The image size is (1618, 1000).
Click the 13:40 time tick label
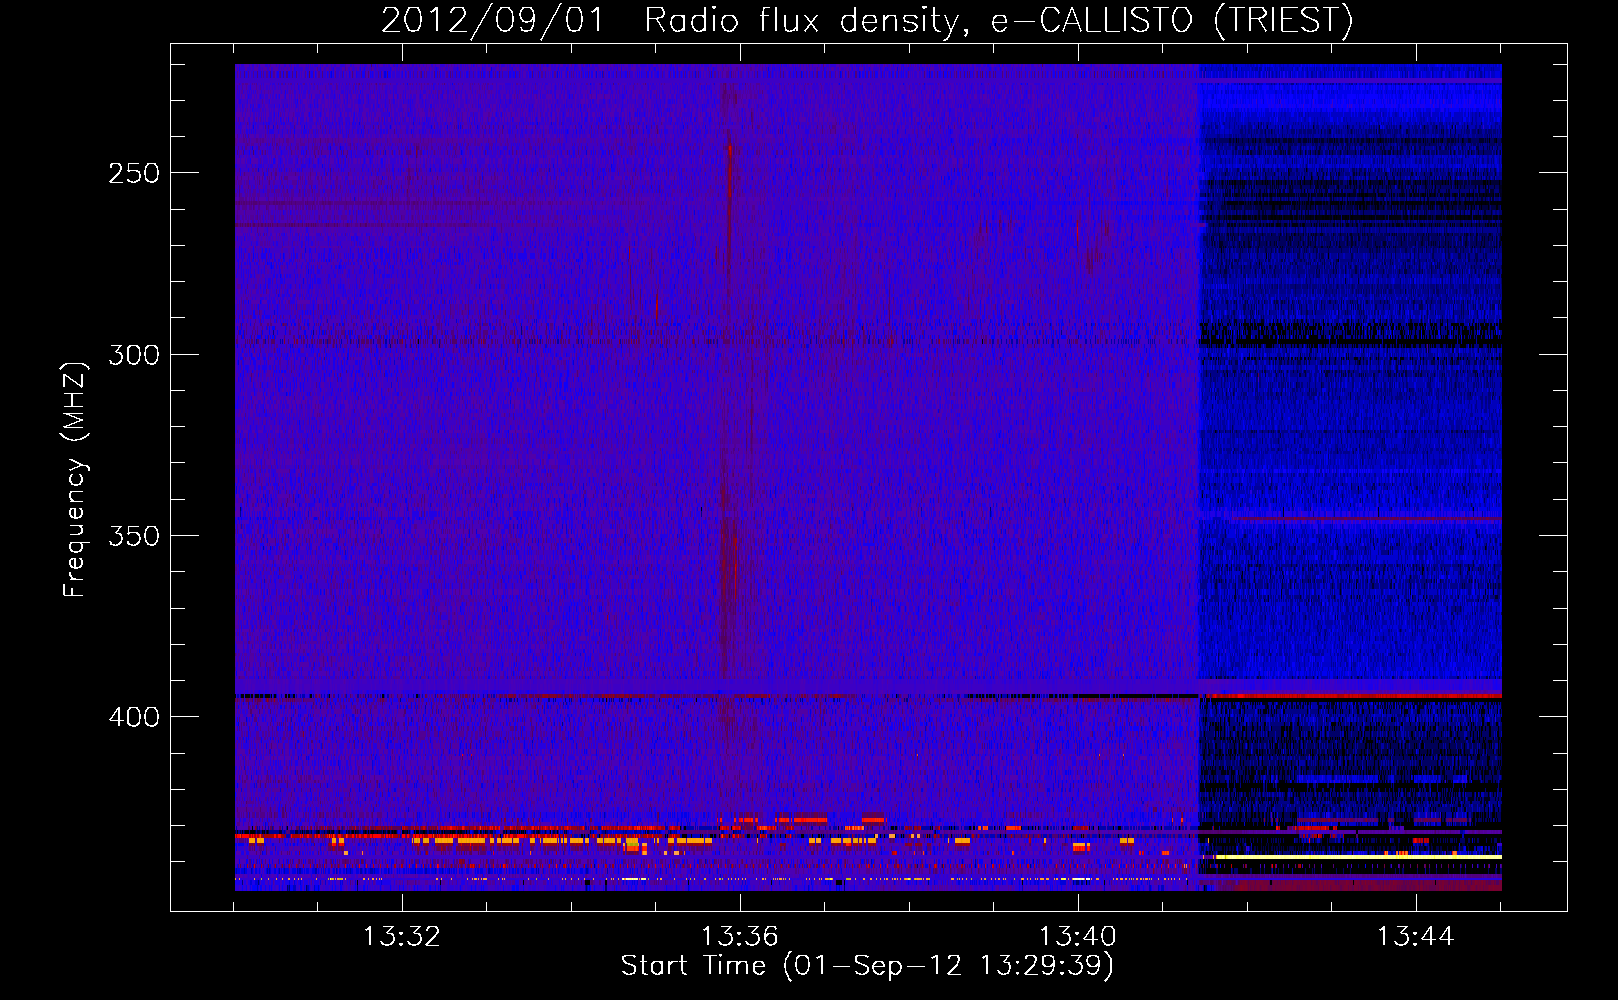point(1078,937)
